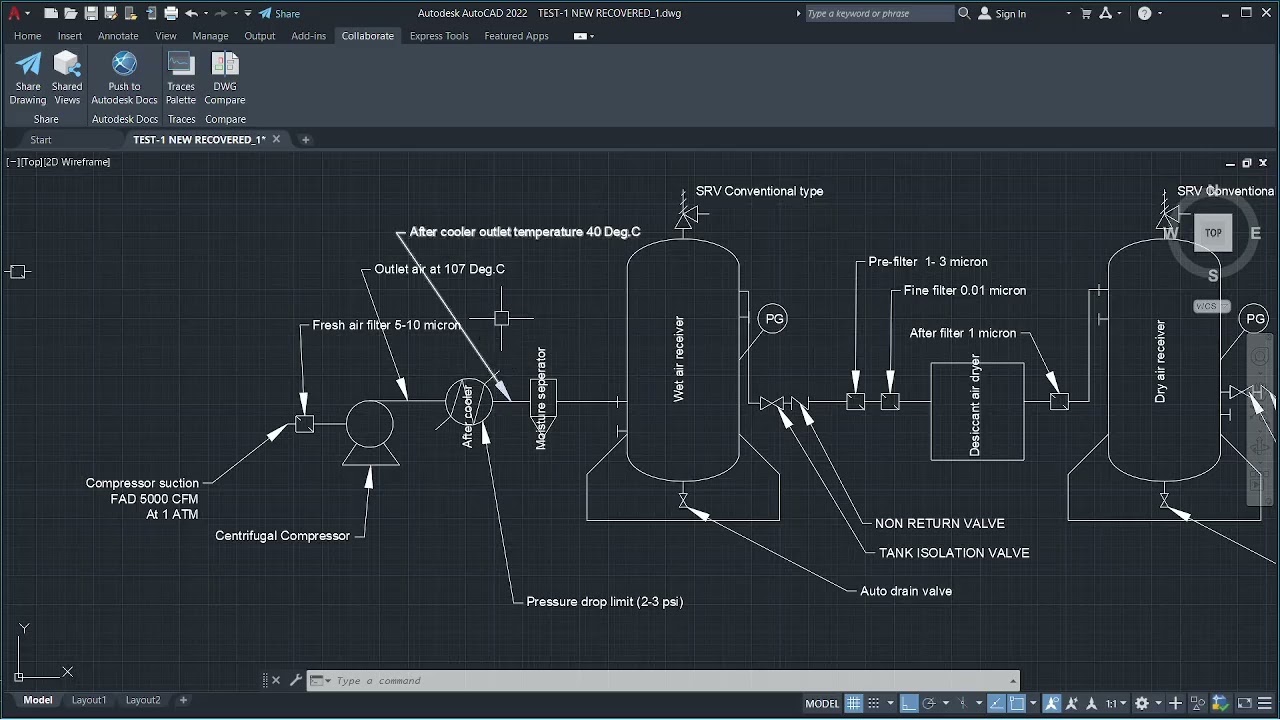This screenshot has width=1280, height=720.
Task: Expand the application menu dropdown arrow
Action: pyautogui.click(x=28, y=14)
